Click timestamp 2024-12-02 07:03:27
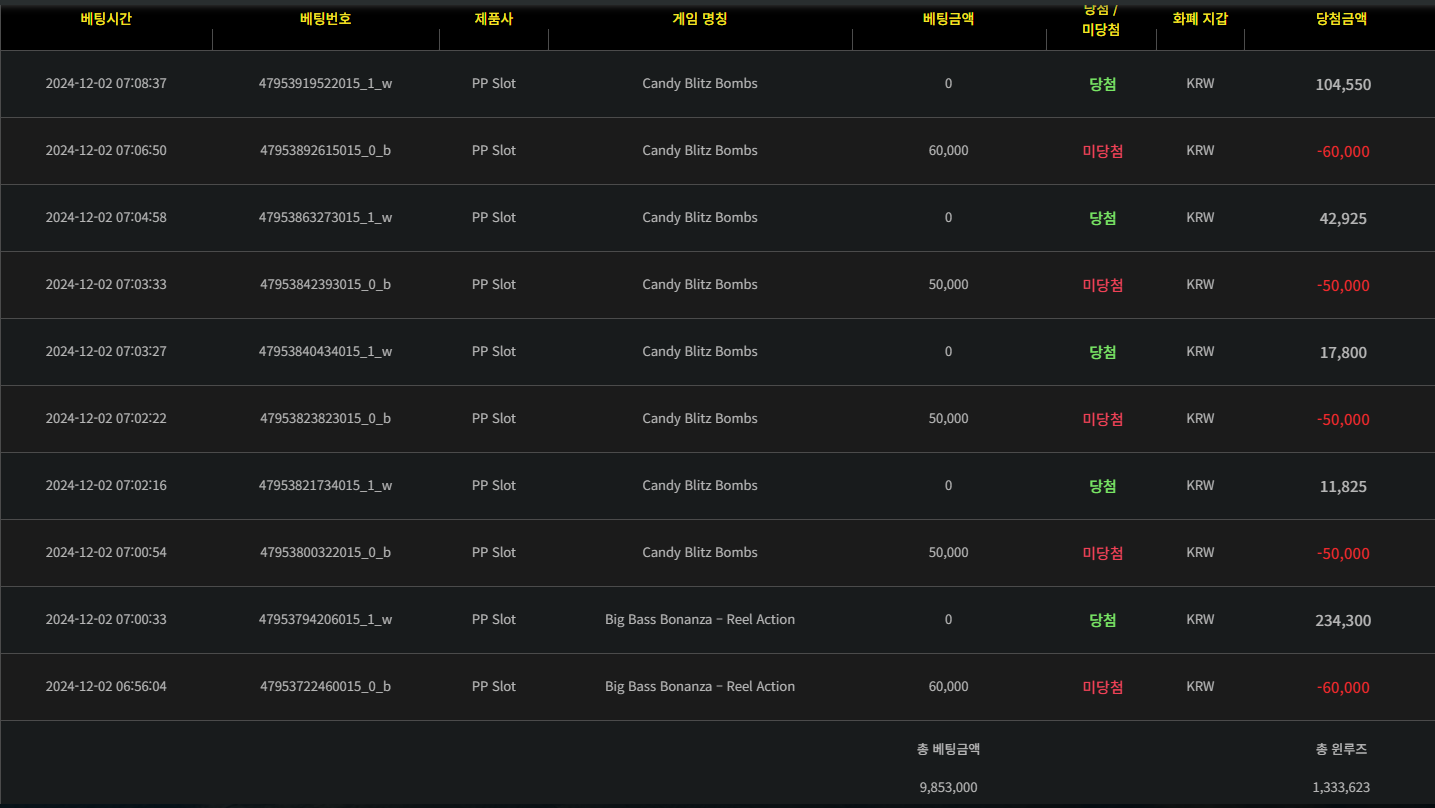The height and width of the screenshot is (808, 1435). click(x=106, y=352)
